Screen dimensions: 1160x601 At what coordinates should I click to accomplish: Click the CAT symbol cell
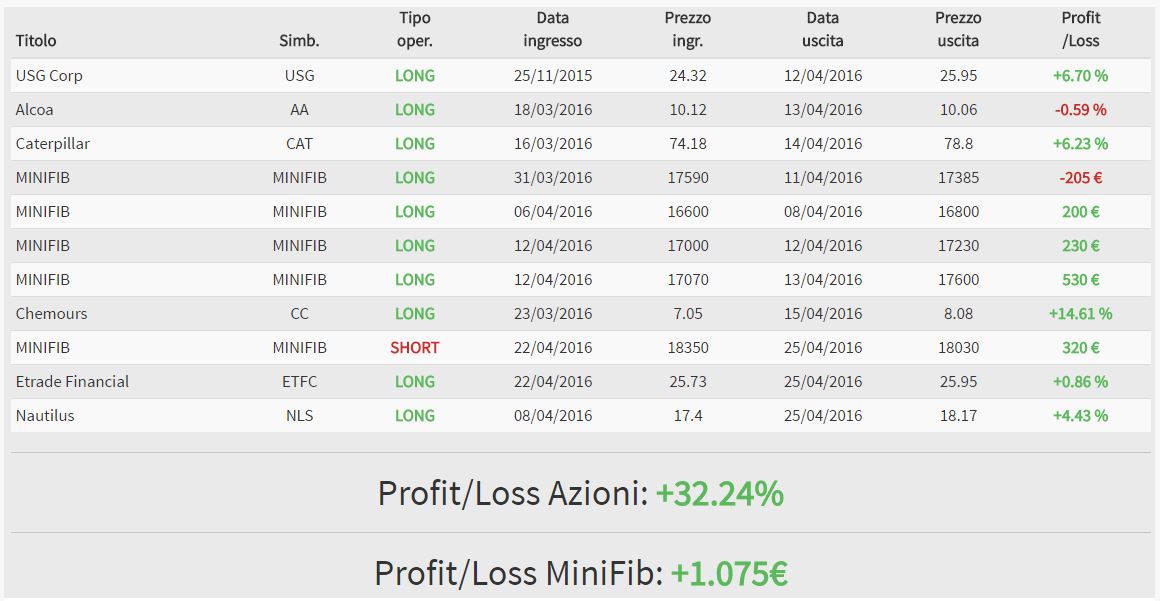pos(299,144)
